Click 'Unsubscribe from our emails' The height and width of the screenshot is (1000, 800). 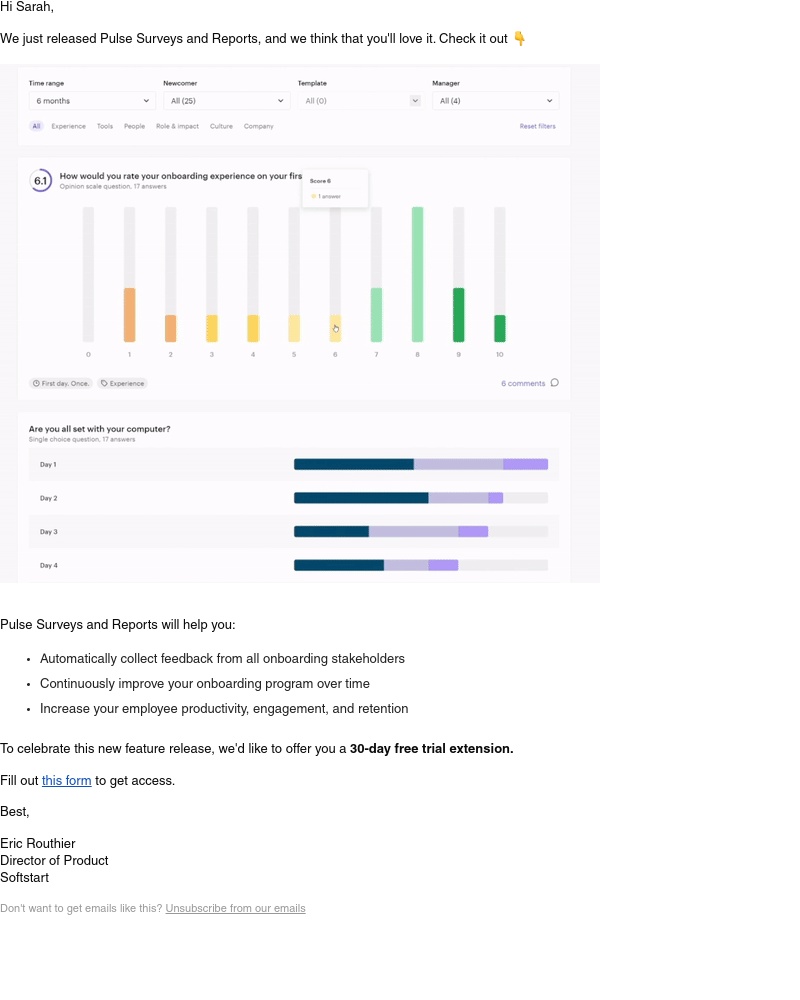click(x=235, y=909)
